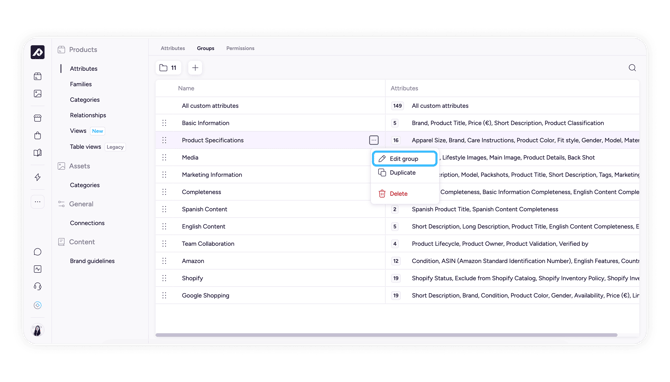
Task: Click the 16 count badge for Product Specifications
Action: 396,140
